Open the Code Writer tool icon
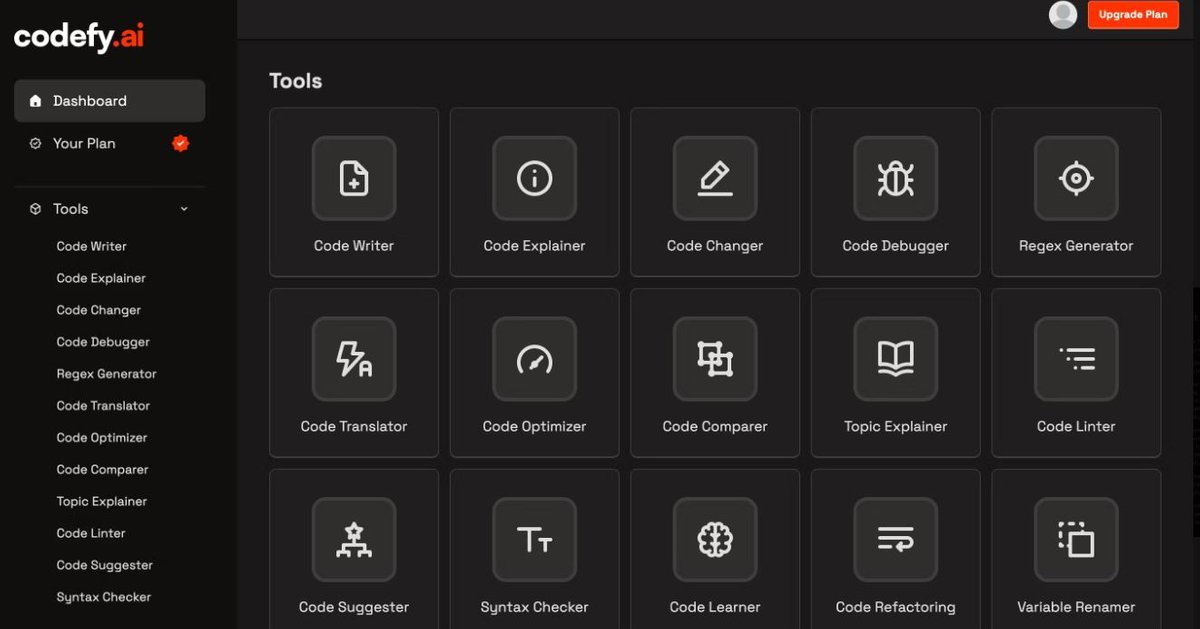 (354, 179)
